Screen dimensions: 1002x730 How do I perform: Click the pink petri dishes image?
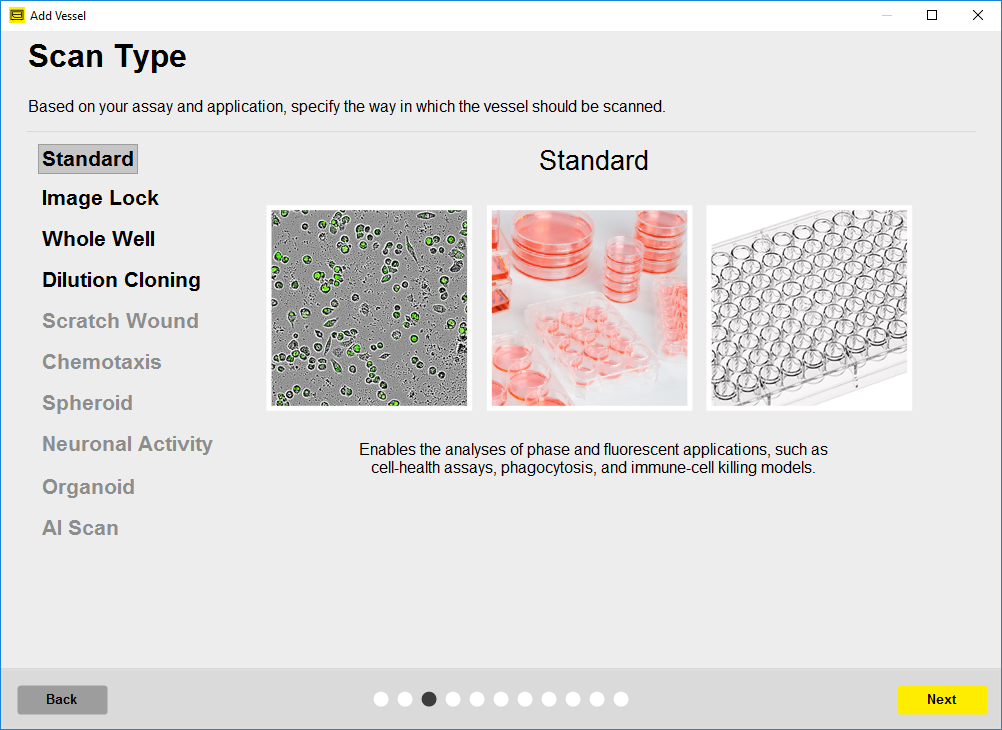click(x=589, y=308)
